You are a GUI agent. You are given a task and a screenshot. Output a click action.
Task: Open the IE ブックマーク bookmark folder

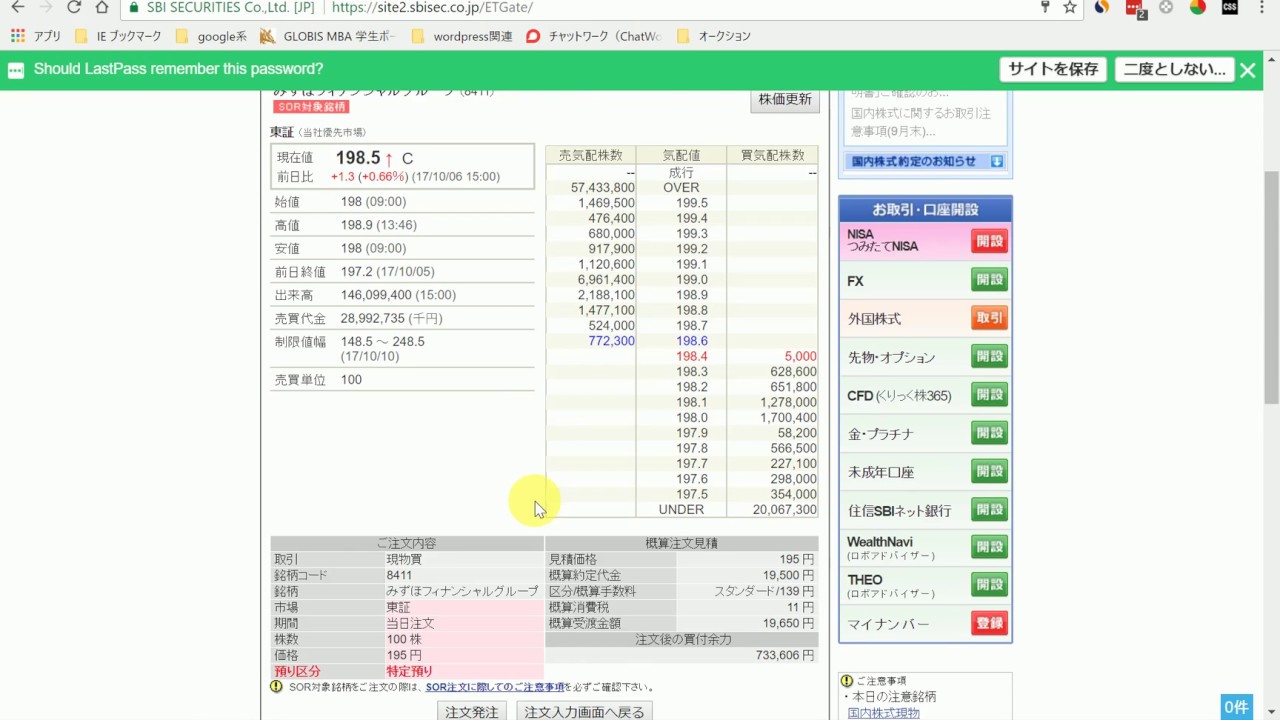pyautogui.click(x=119, y=36)
